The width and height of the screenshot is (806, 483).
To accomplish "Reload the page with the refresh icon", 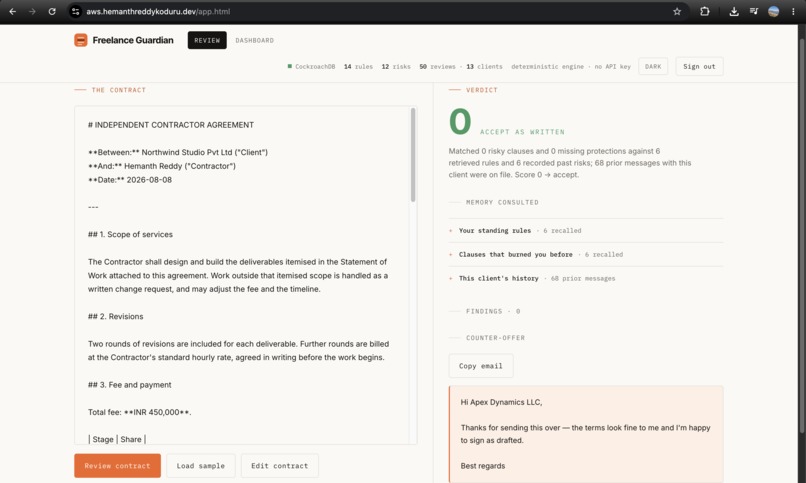I will click(x=52, y=11).
